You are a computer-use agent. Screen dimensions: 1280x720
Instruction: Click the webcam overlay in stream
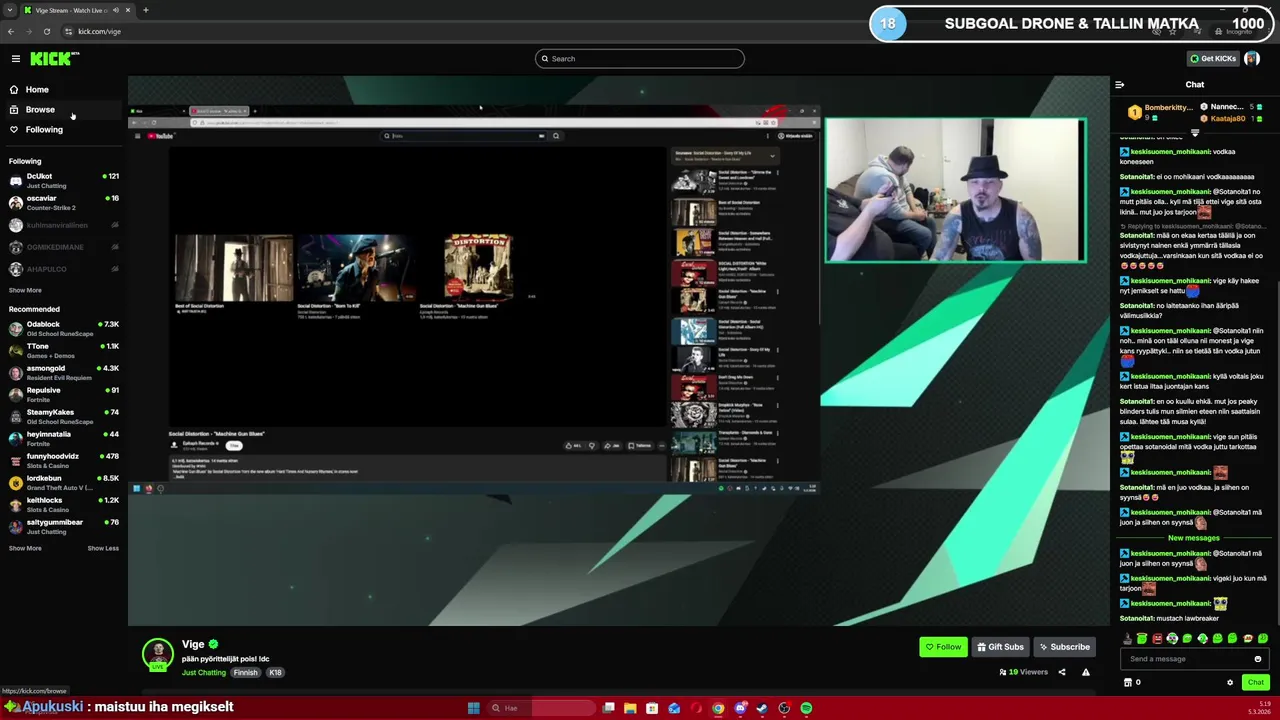tap(955, 190)
